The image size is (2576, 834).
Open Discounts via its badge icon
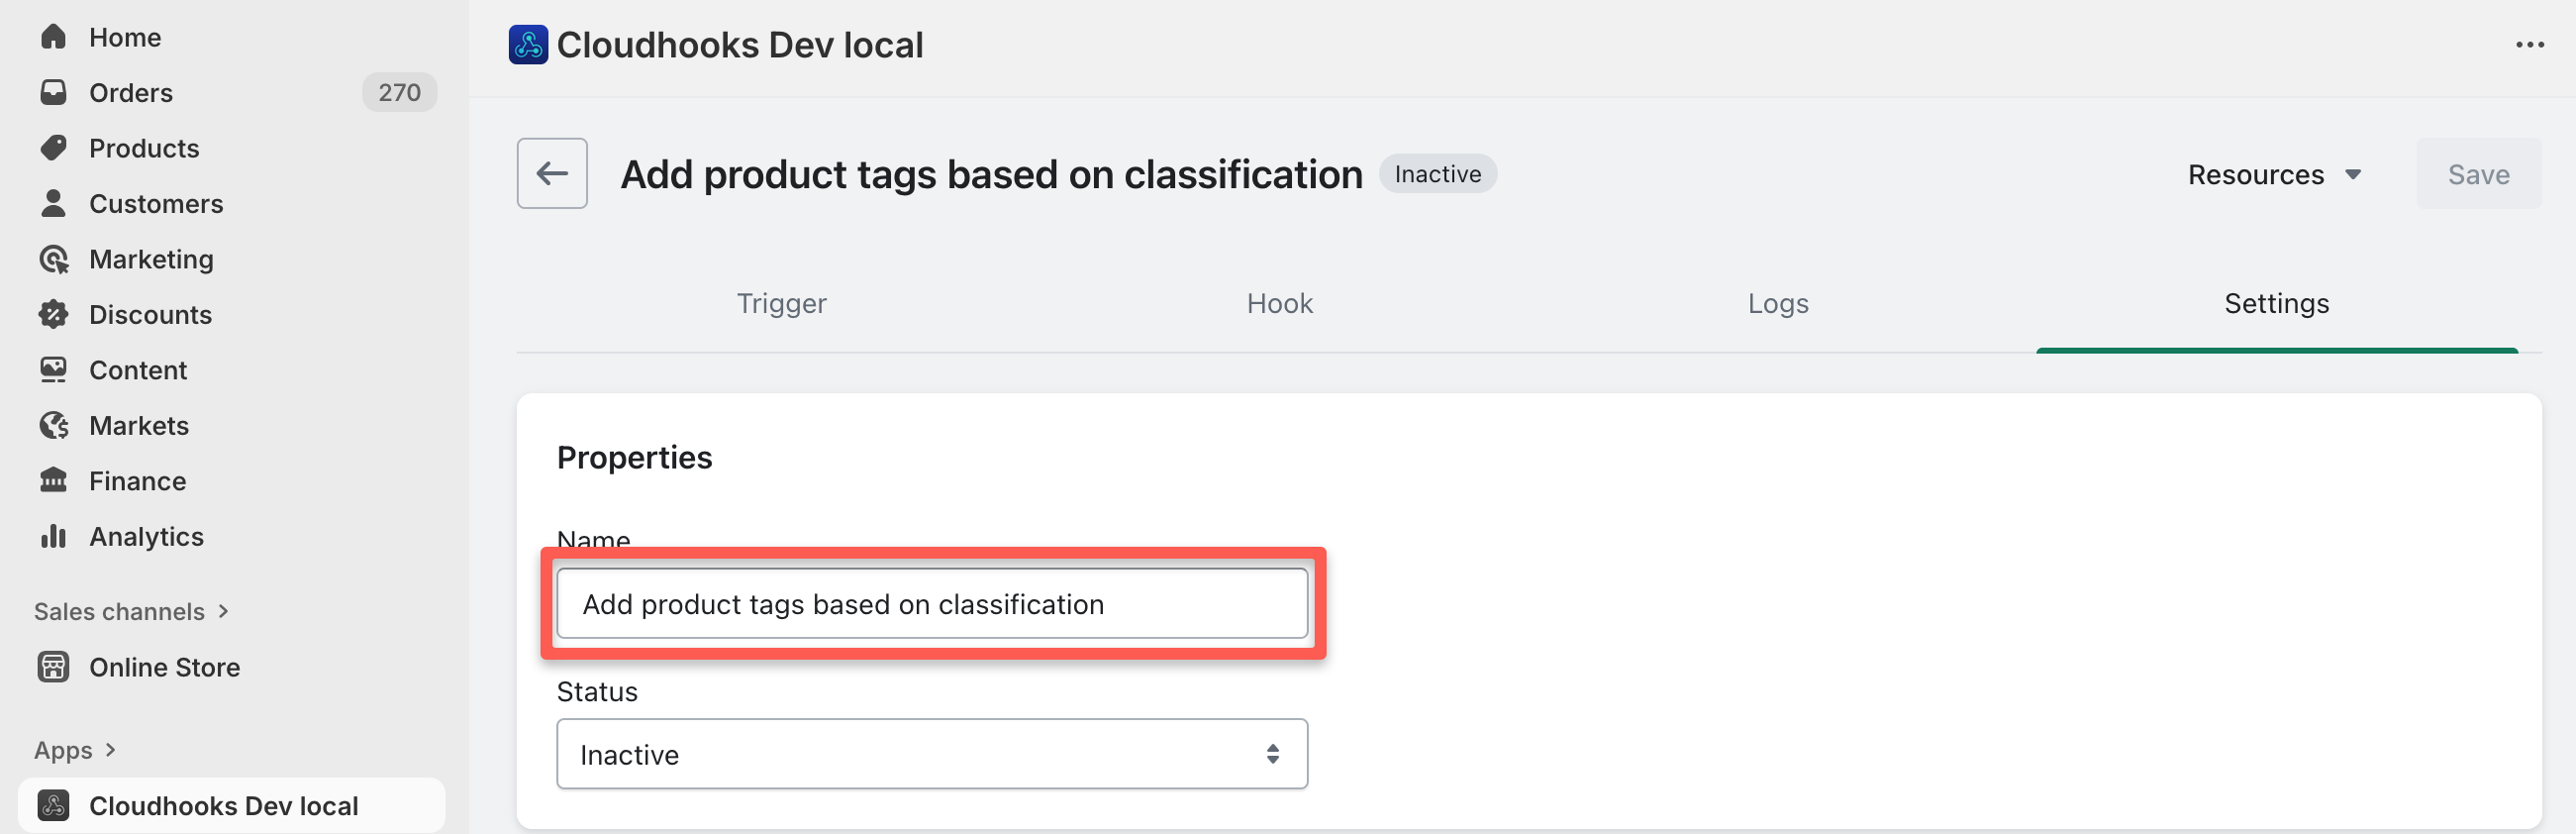[53, 315]
